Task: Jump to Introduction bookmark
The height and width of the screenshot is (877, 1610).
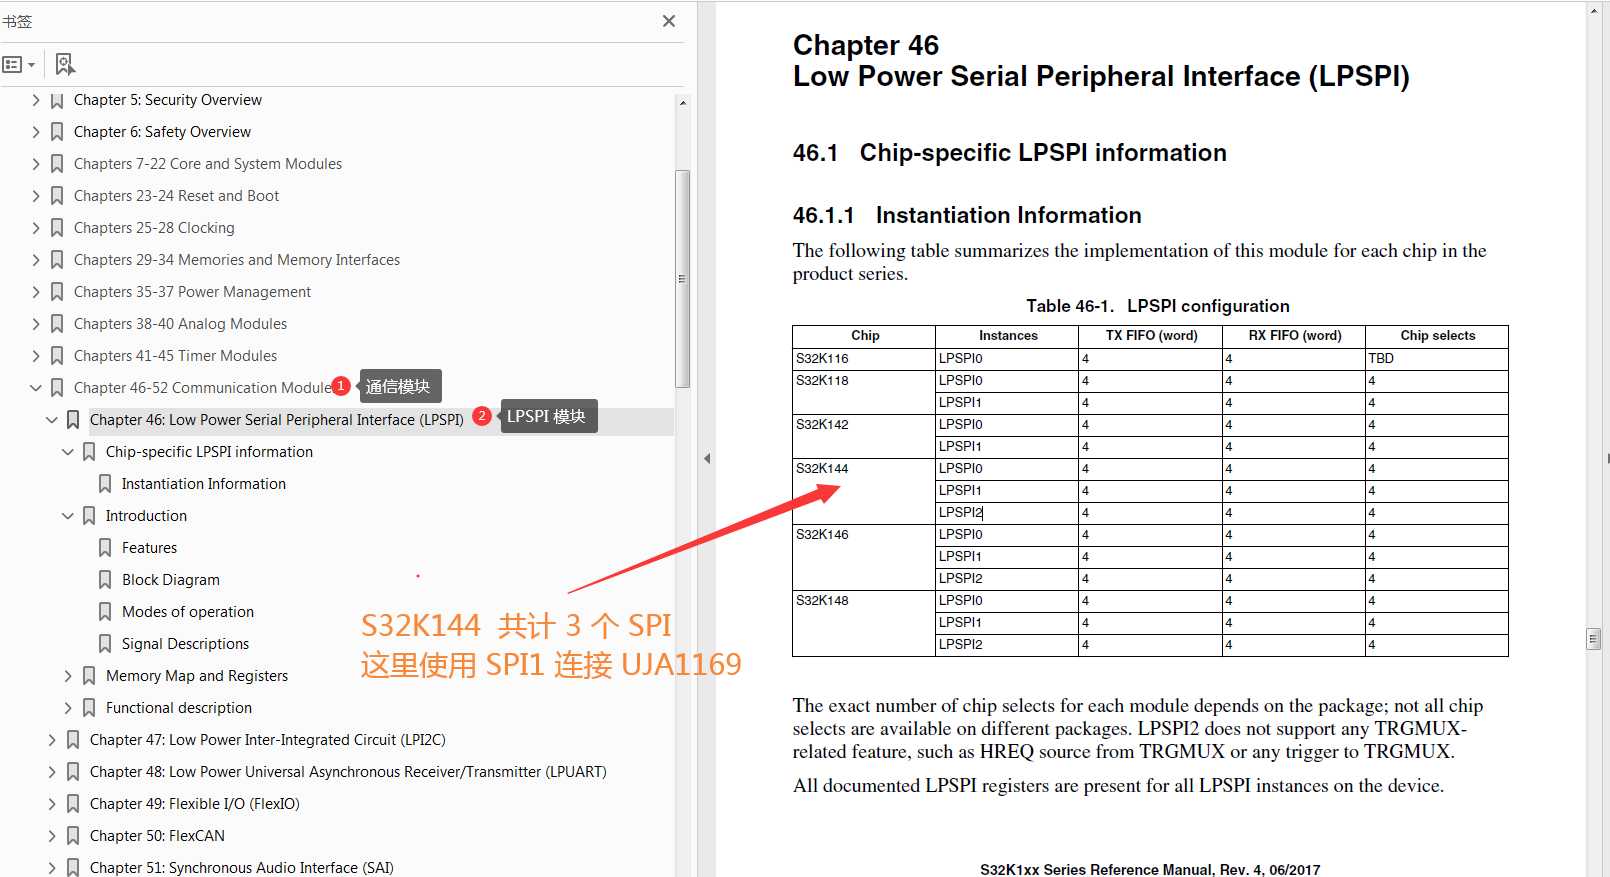Action: (146, 516)
